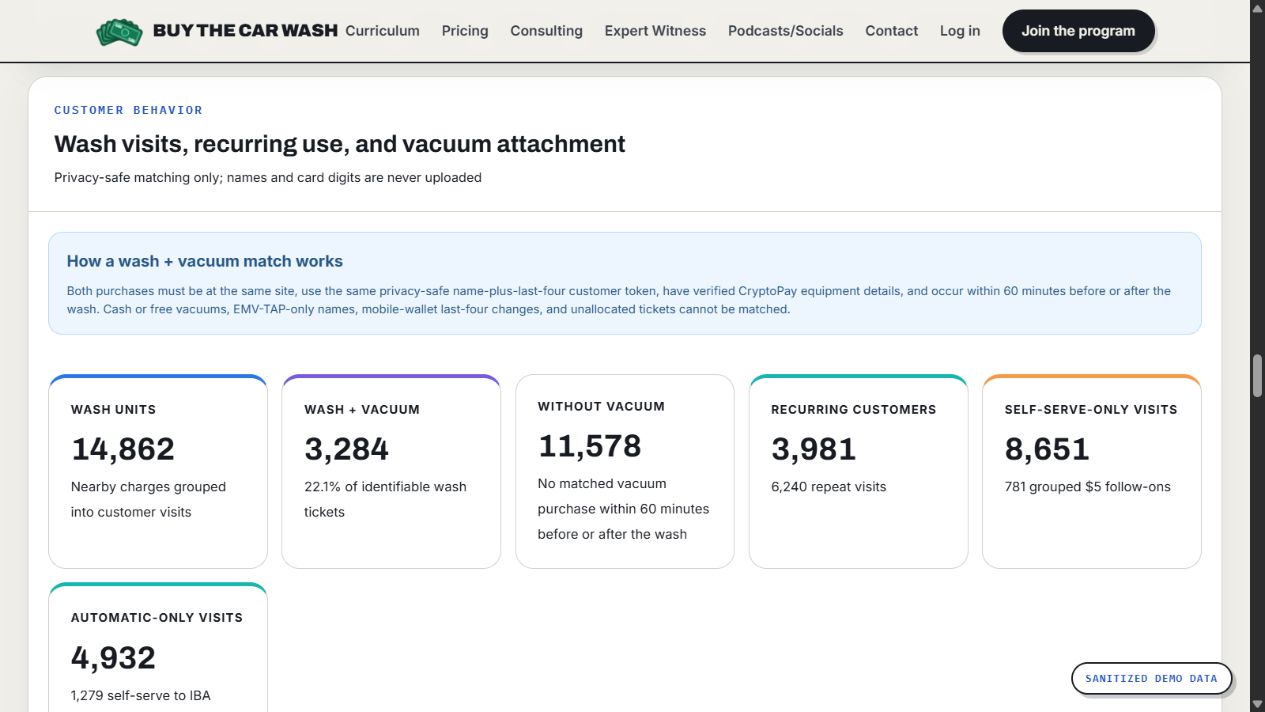This screenshot has height=712, width=1265.
Task: Navigate to Contact
Action: (892, 31)
